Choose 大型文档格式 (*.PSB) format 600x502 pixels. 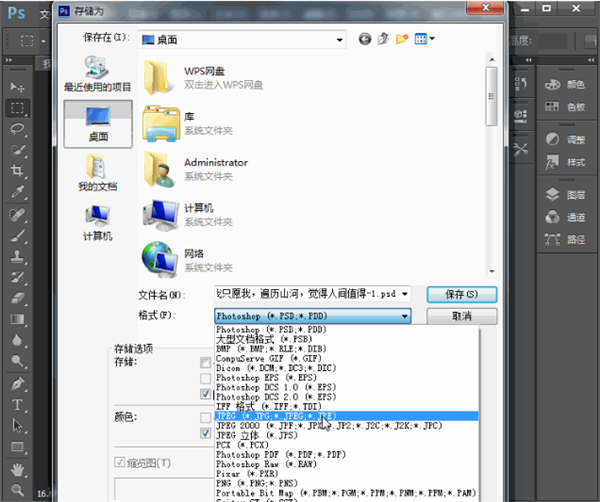tap(346, 339)
